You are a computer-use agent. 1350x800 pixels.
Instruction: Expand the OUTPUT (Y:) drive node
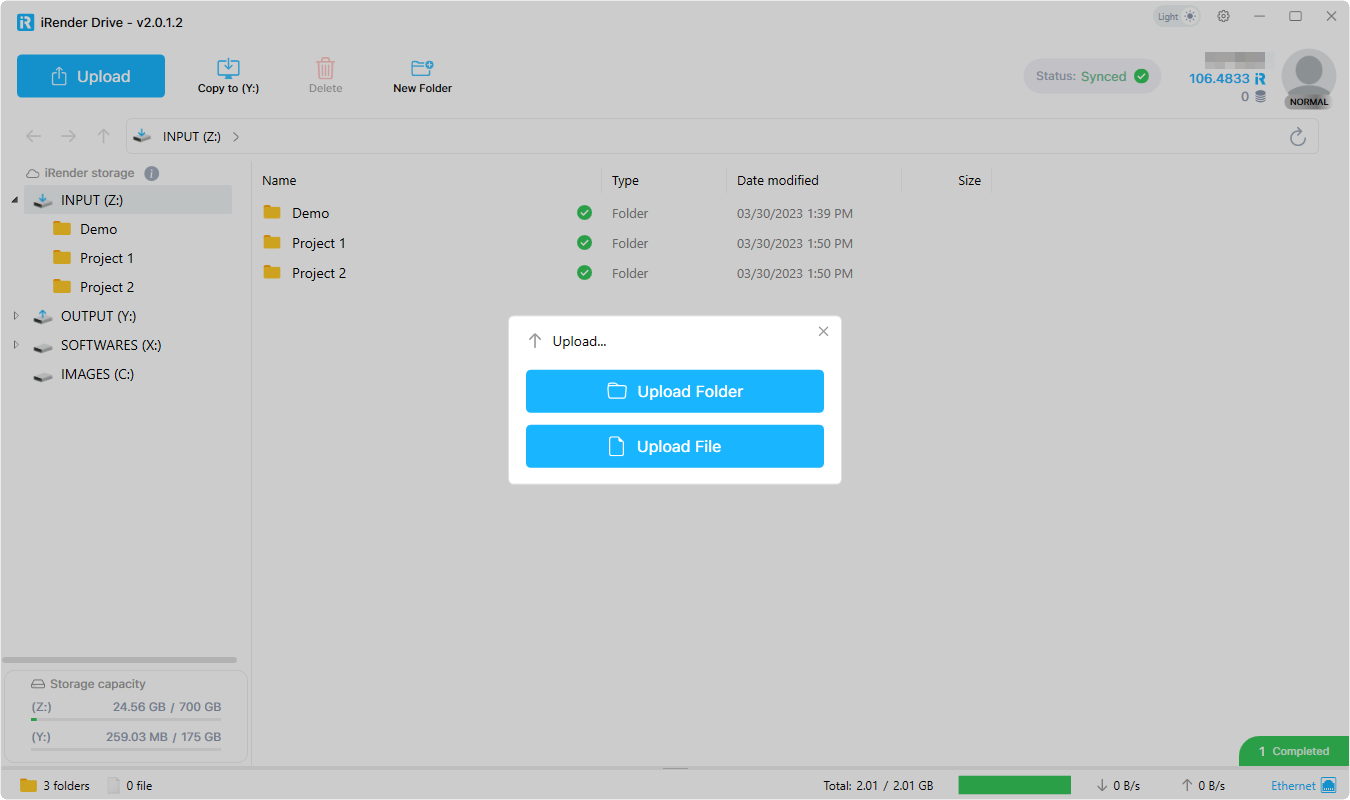point(15,316)
